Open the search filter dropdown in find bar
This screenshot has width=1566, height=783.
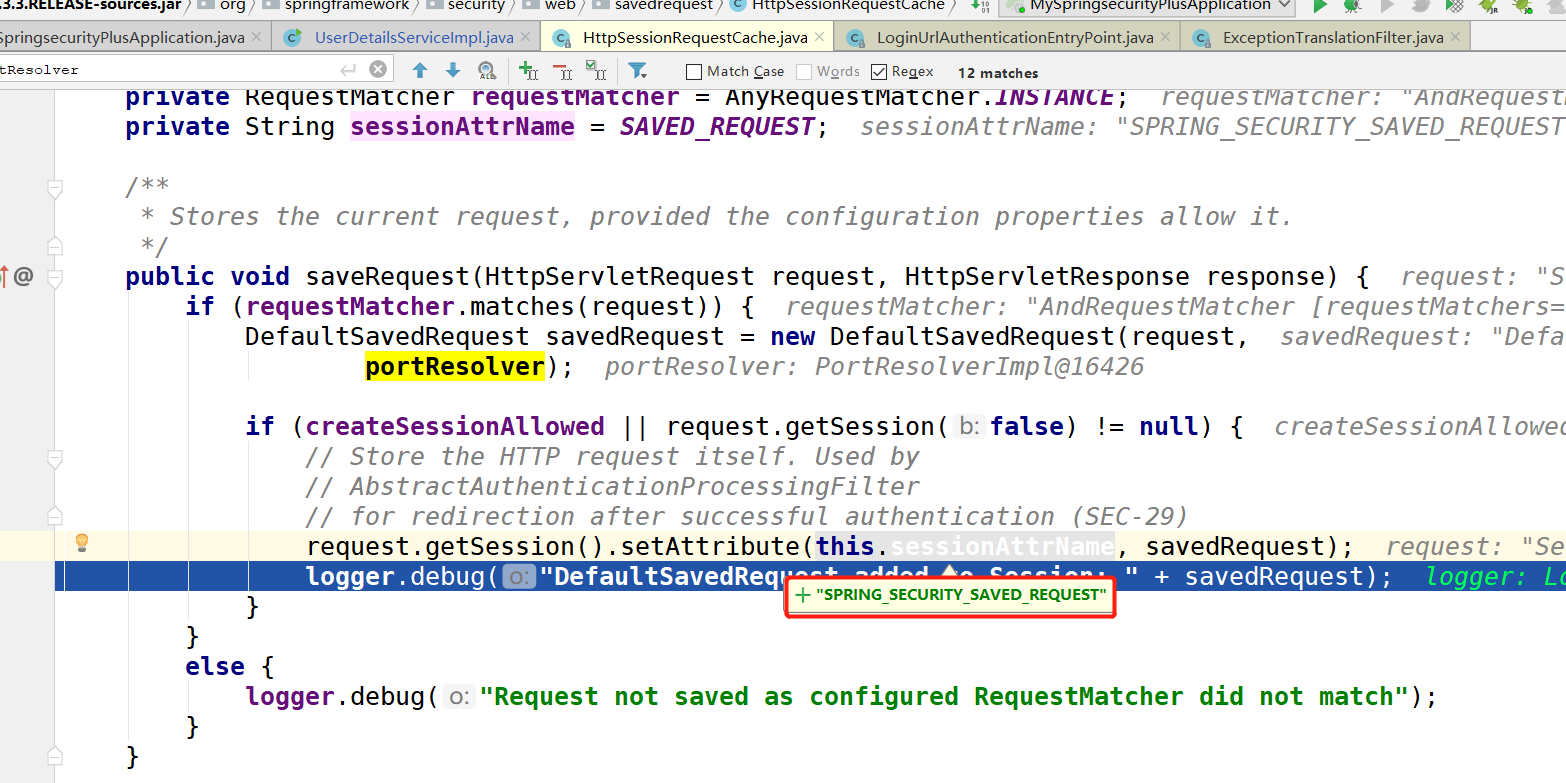(x=639, y=71)
